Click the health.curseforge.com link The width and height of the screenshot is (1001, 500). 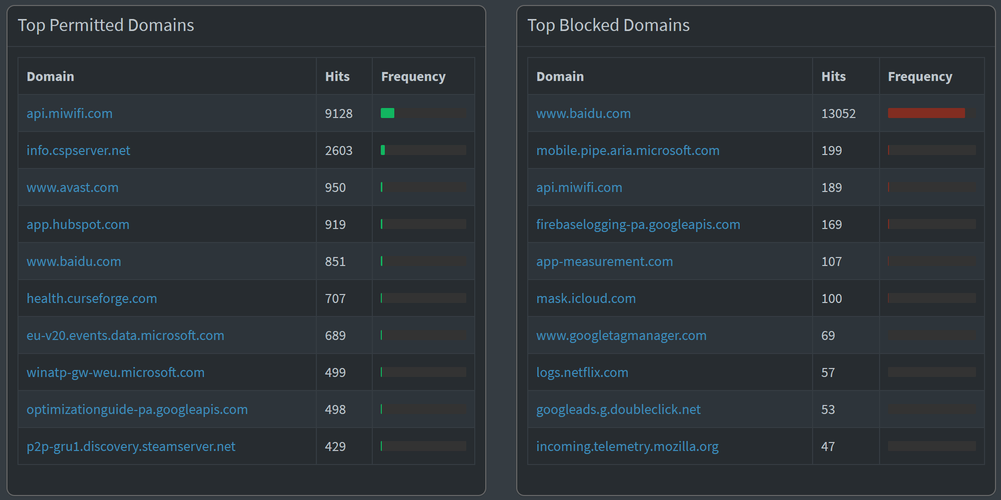[x=91, y=299]
